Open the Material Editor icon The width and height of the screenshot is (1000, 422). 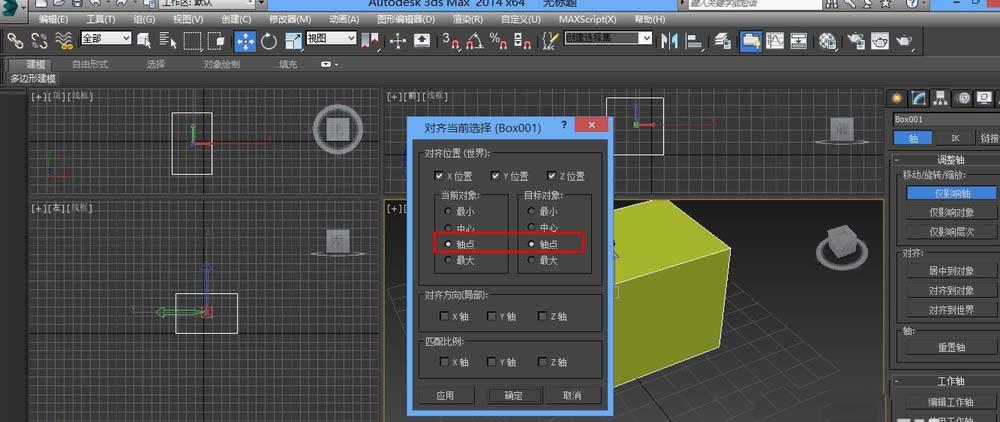tap(827, 41)
